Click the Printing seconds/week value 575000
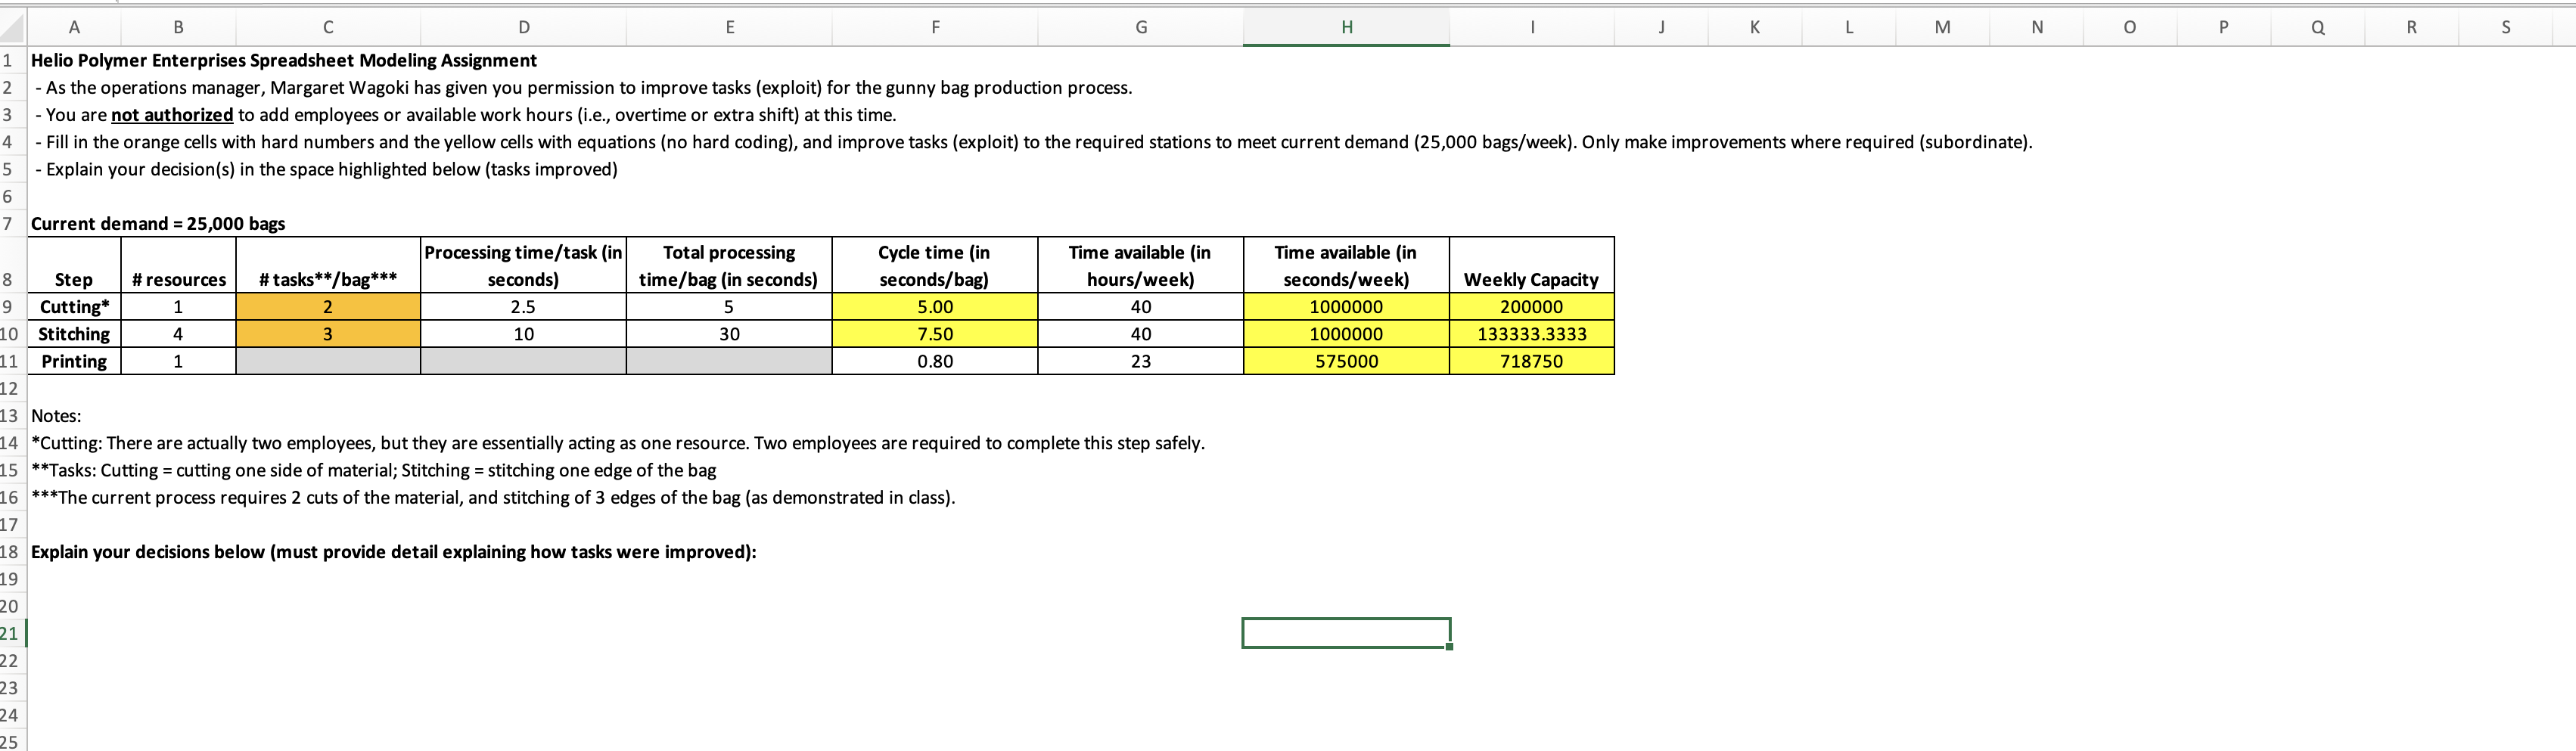Image resolution: width=2576 pixels, height=751 pixels. pyautogui.click(x=1347, y=361)
